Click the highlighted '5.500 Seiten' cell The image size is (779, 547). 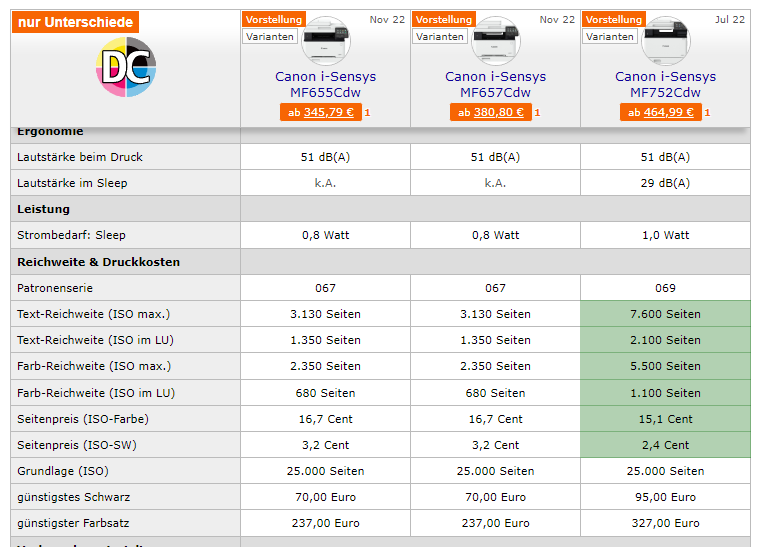click(x=665, y=366)
